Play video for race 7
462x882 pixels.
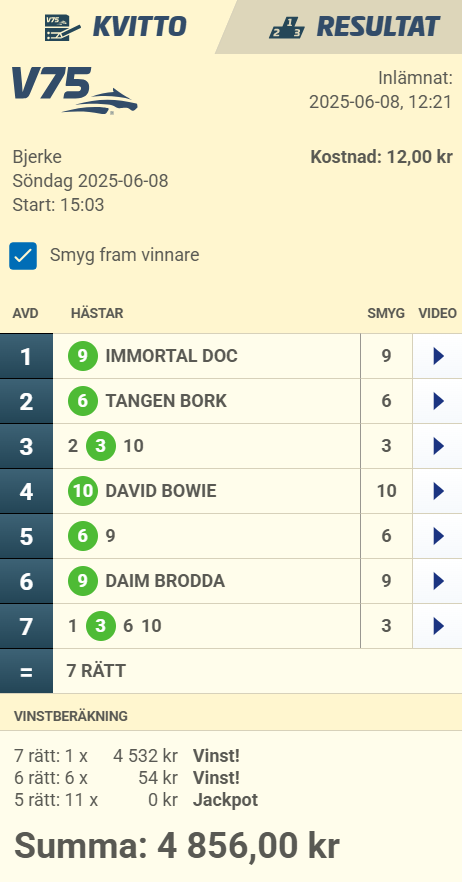pos(438,626)
